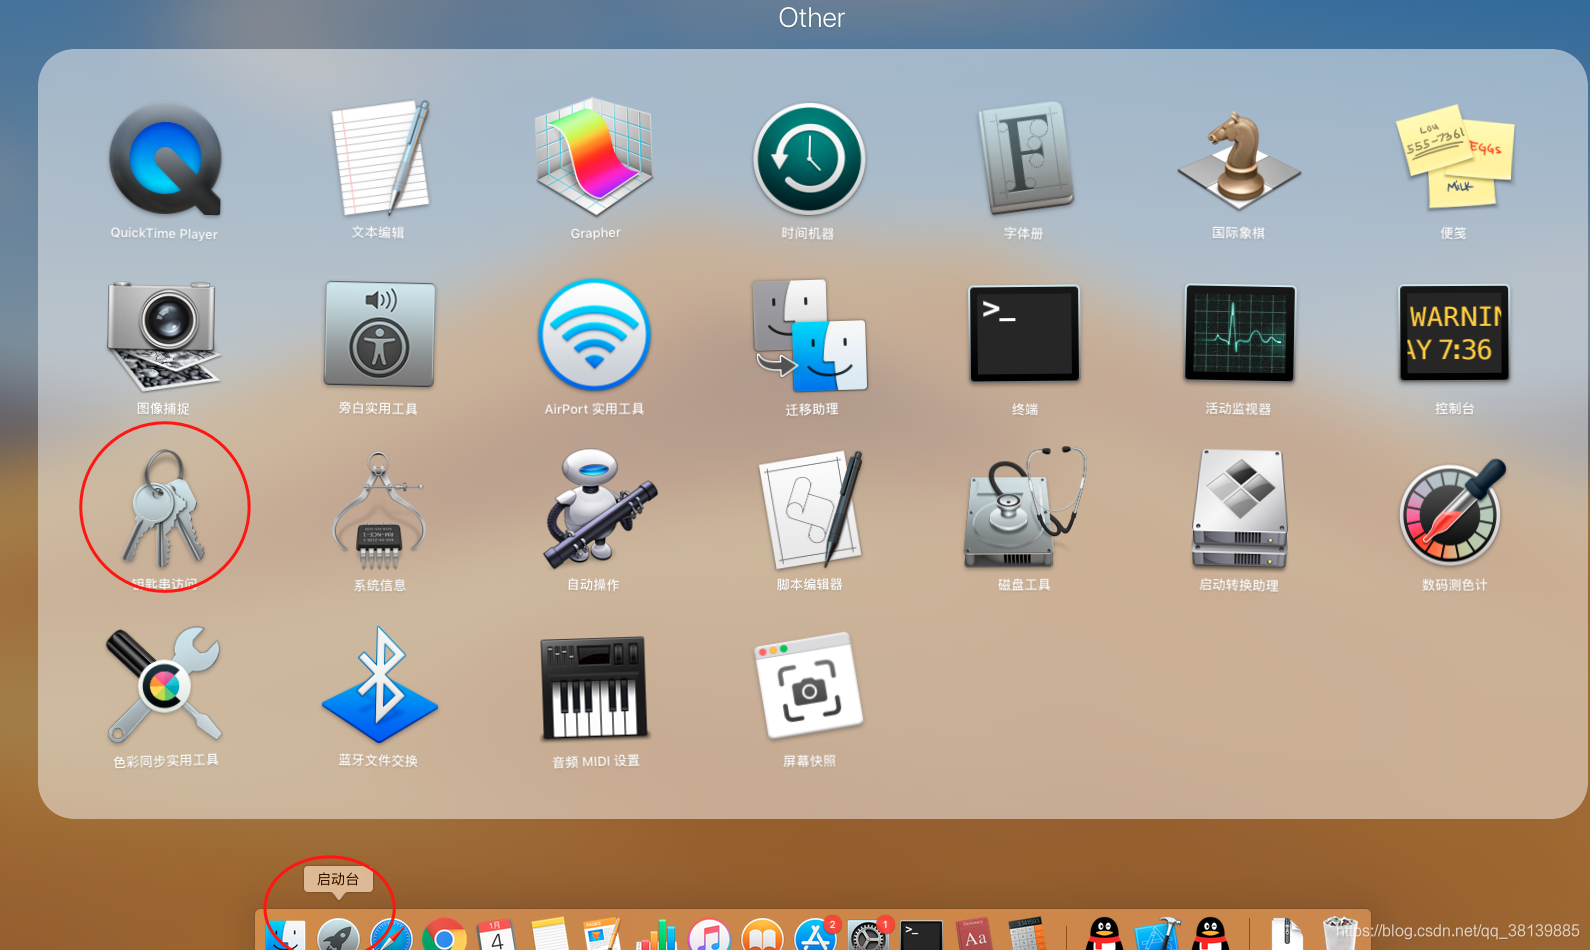Open the Keychain Access keys icon
This screenshot has width=1590, height=950.
[164, 508]
